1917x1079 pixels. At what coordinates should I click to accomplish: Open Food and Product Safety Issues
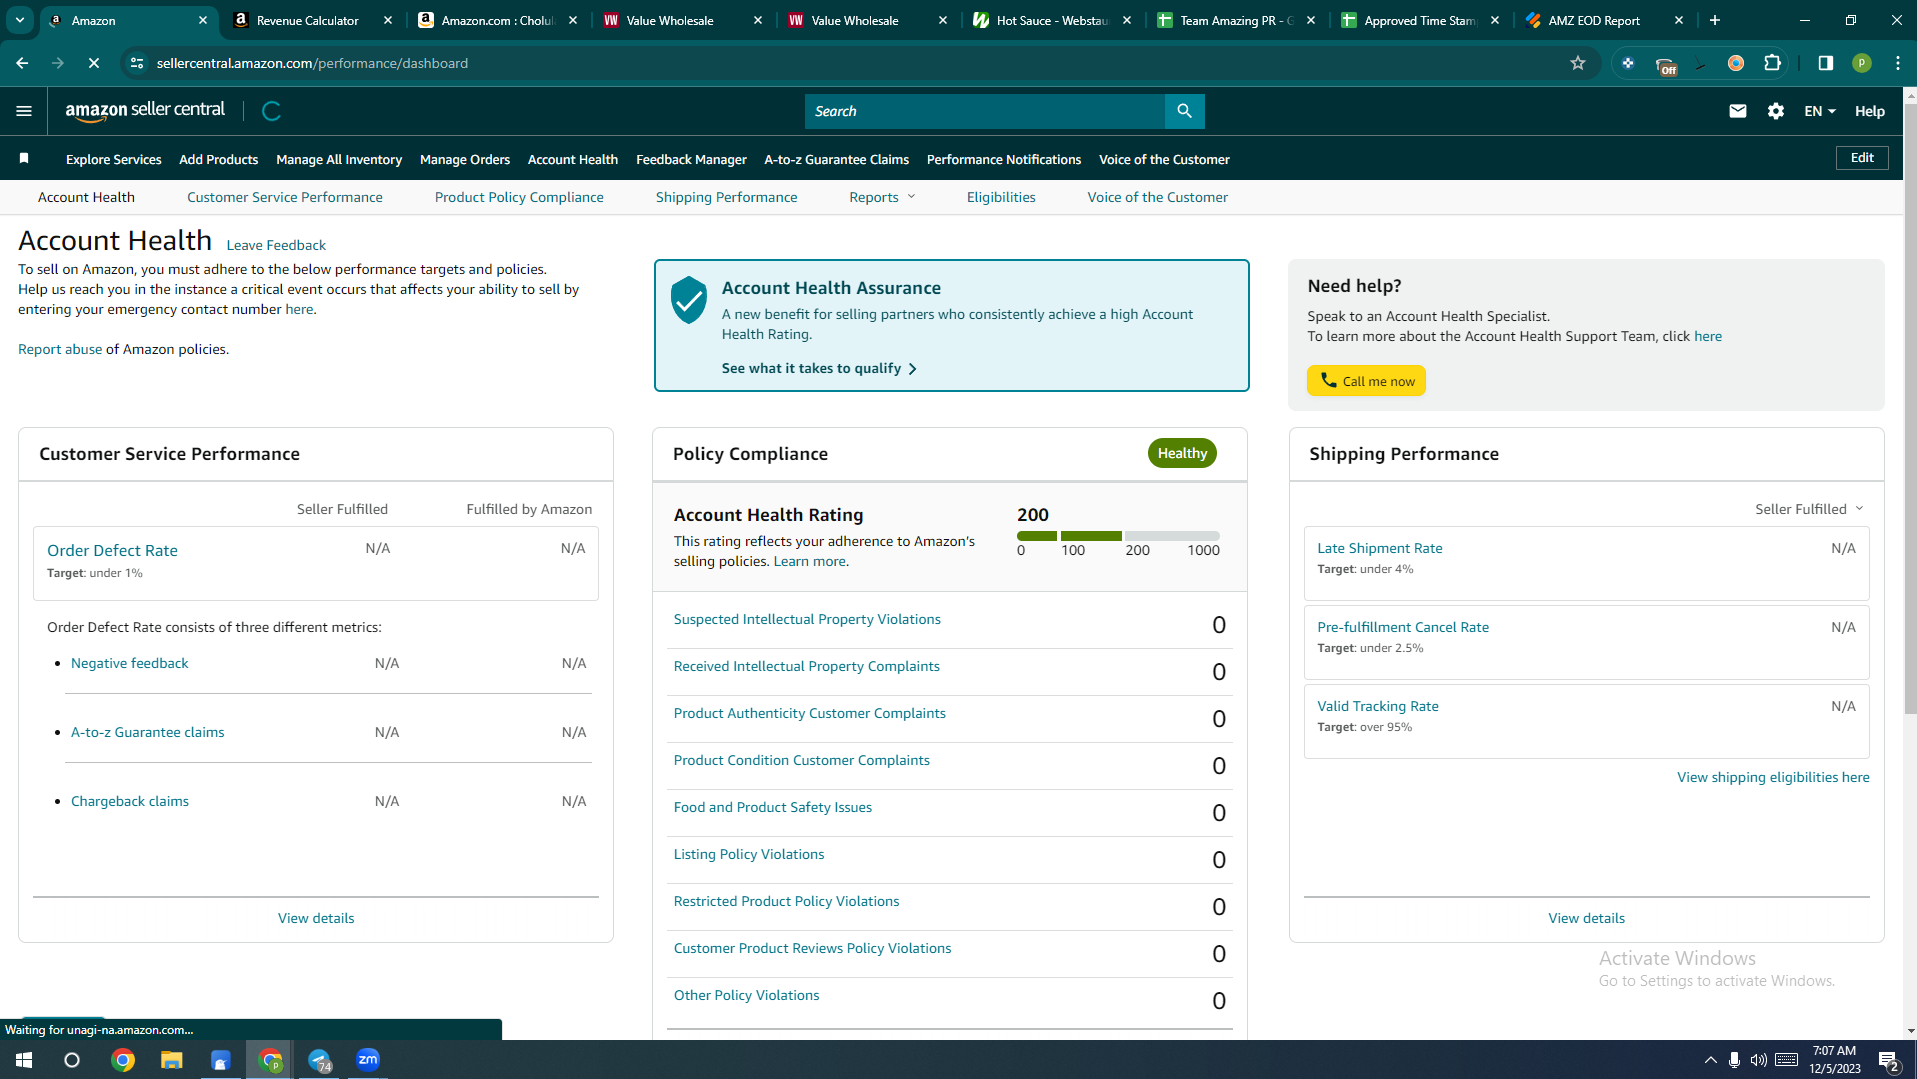click(x=773, y=807)
